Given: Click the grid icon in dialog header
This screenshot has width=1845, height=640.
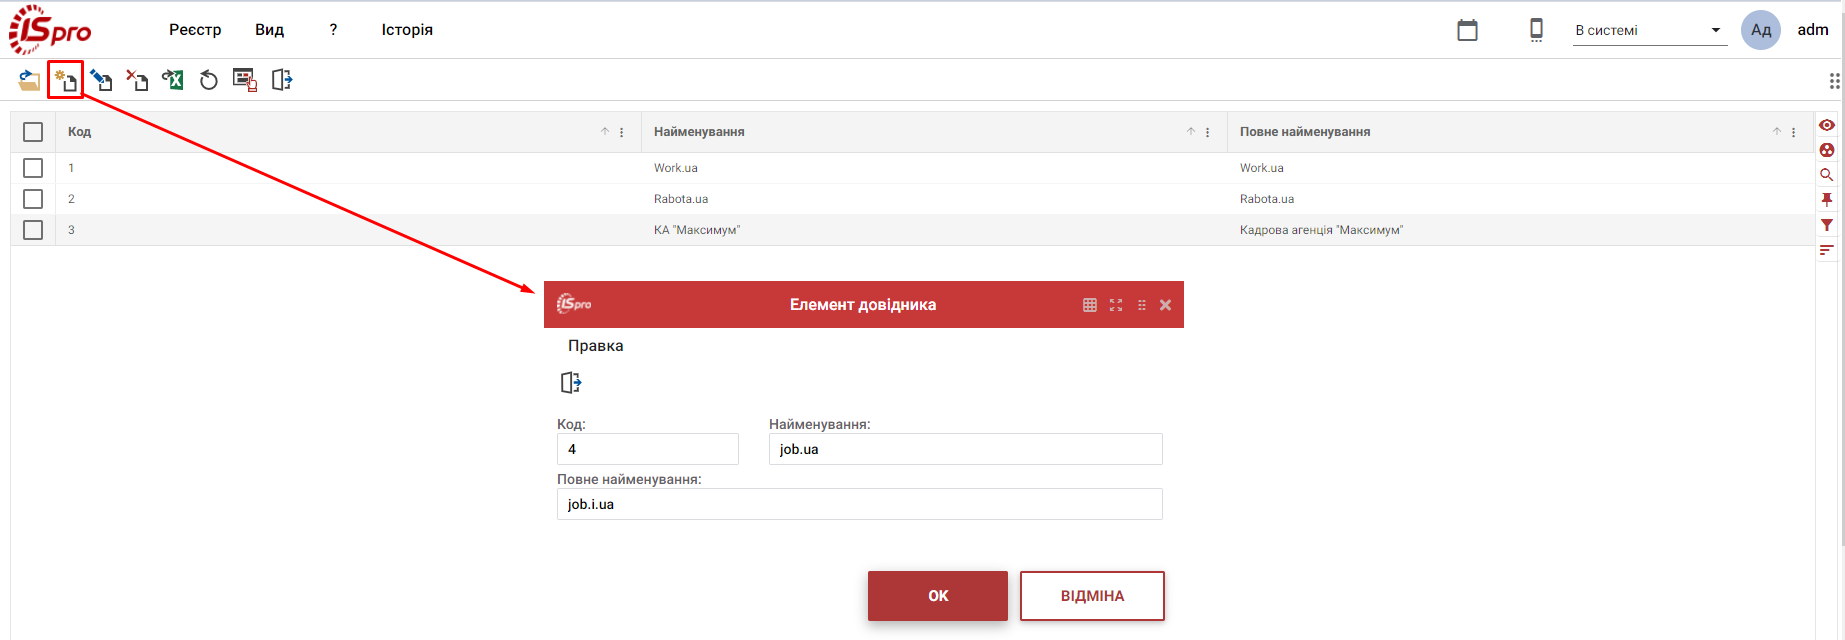Looking at the screenshot, I should pos(1090,305).
